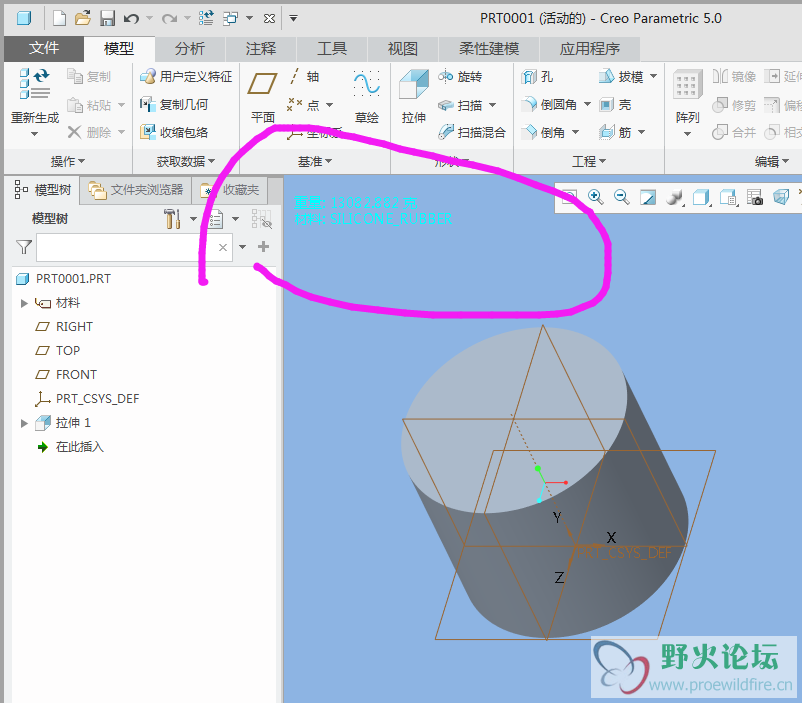Expand the 拉伸 1 tree node

pos(24,423)
